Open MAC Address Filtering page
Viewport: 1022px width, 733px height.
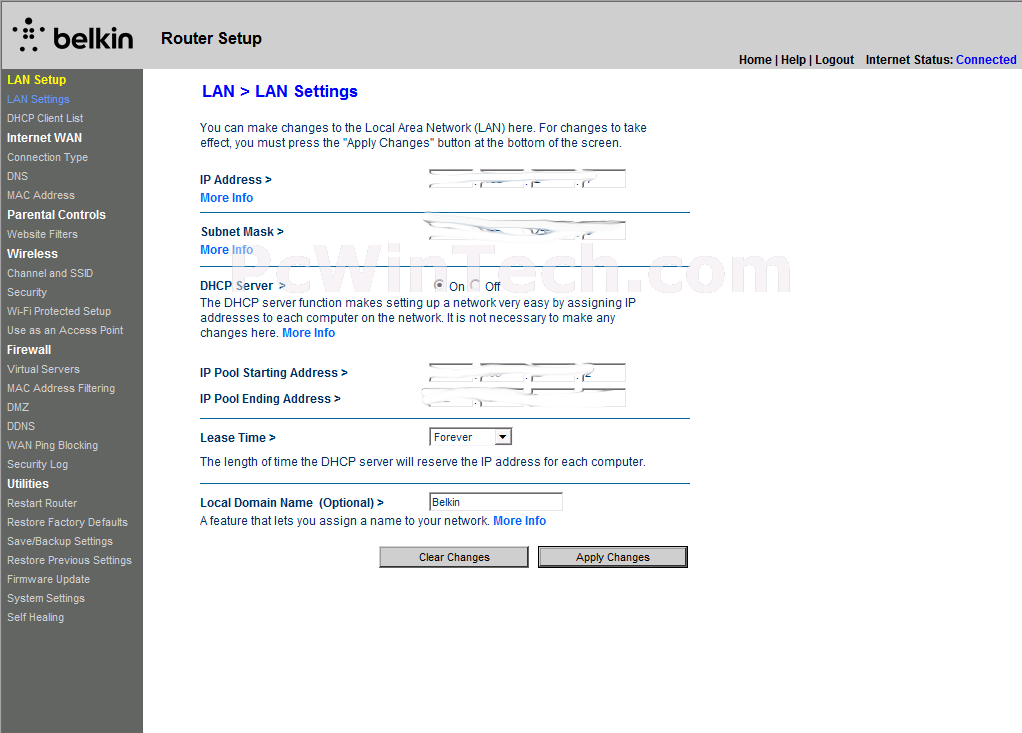pyautogui.click(x=61, y=388)
